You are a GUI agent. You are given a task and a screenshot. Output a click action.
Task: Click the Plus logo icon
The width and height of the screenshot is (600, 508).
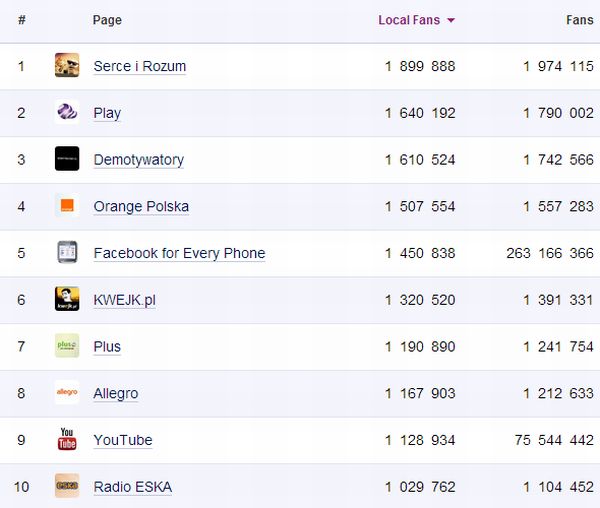pyautogui.click(x=67, y=346)
